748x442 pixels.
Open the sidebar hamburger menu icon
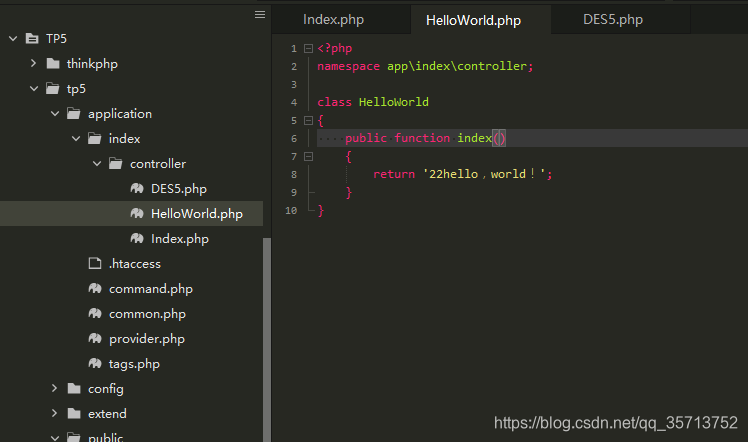[260, 15]
